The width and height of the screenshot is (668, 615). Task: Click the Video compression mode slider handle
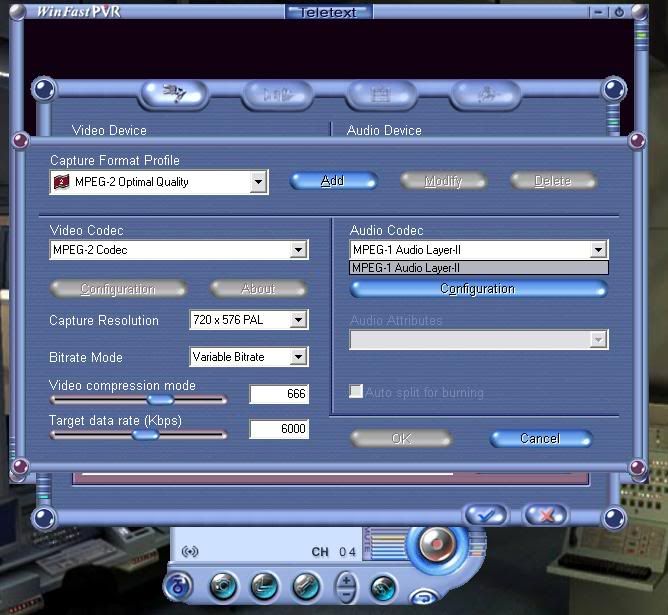pyautogui.click(x=160, y=399)
